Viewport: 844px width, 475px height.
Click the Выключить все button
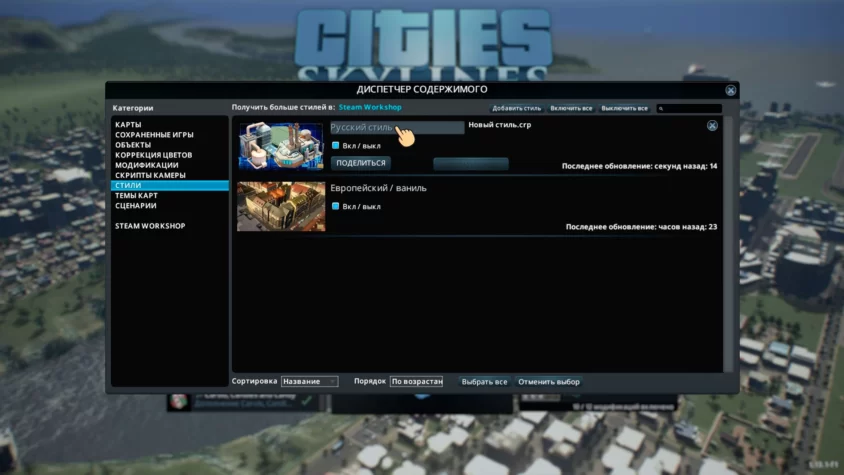click(624, 108)
